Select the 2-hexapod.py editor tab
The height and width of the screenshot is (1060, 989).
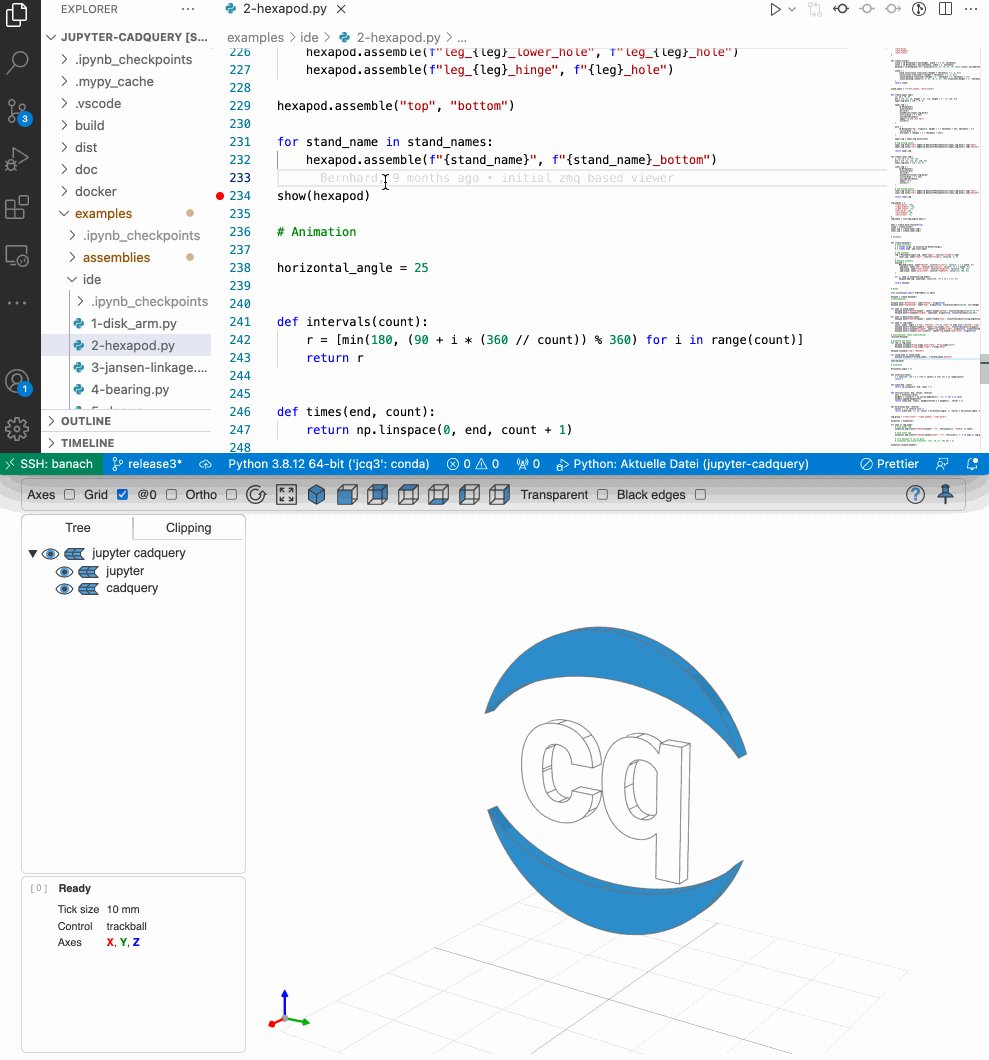285,9
